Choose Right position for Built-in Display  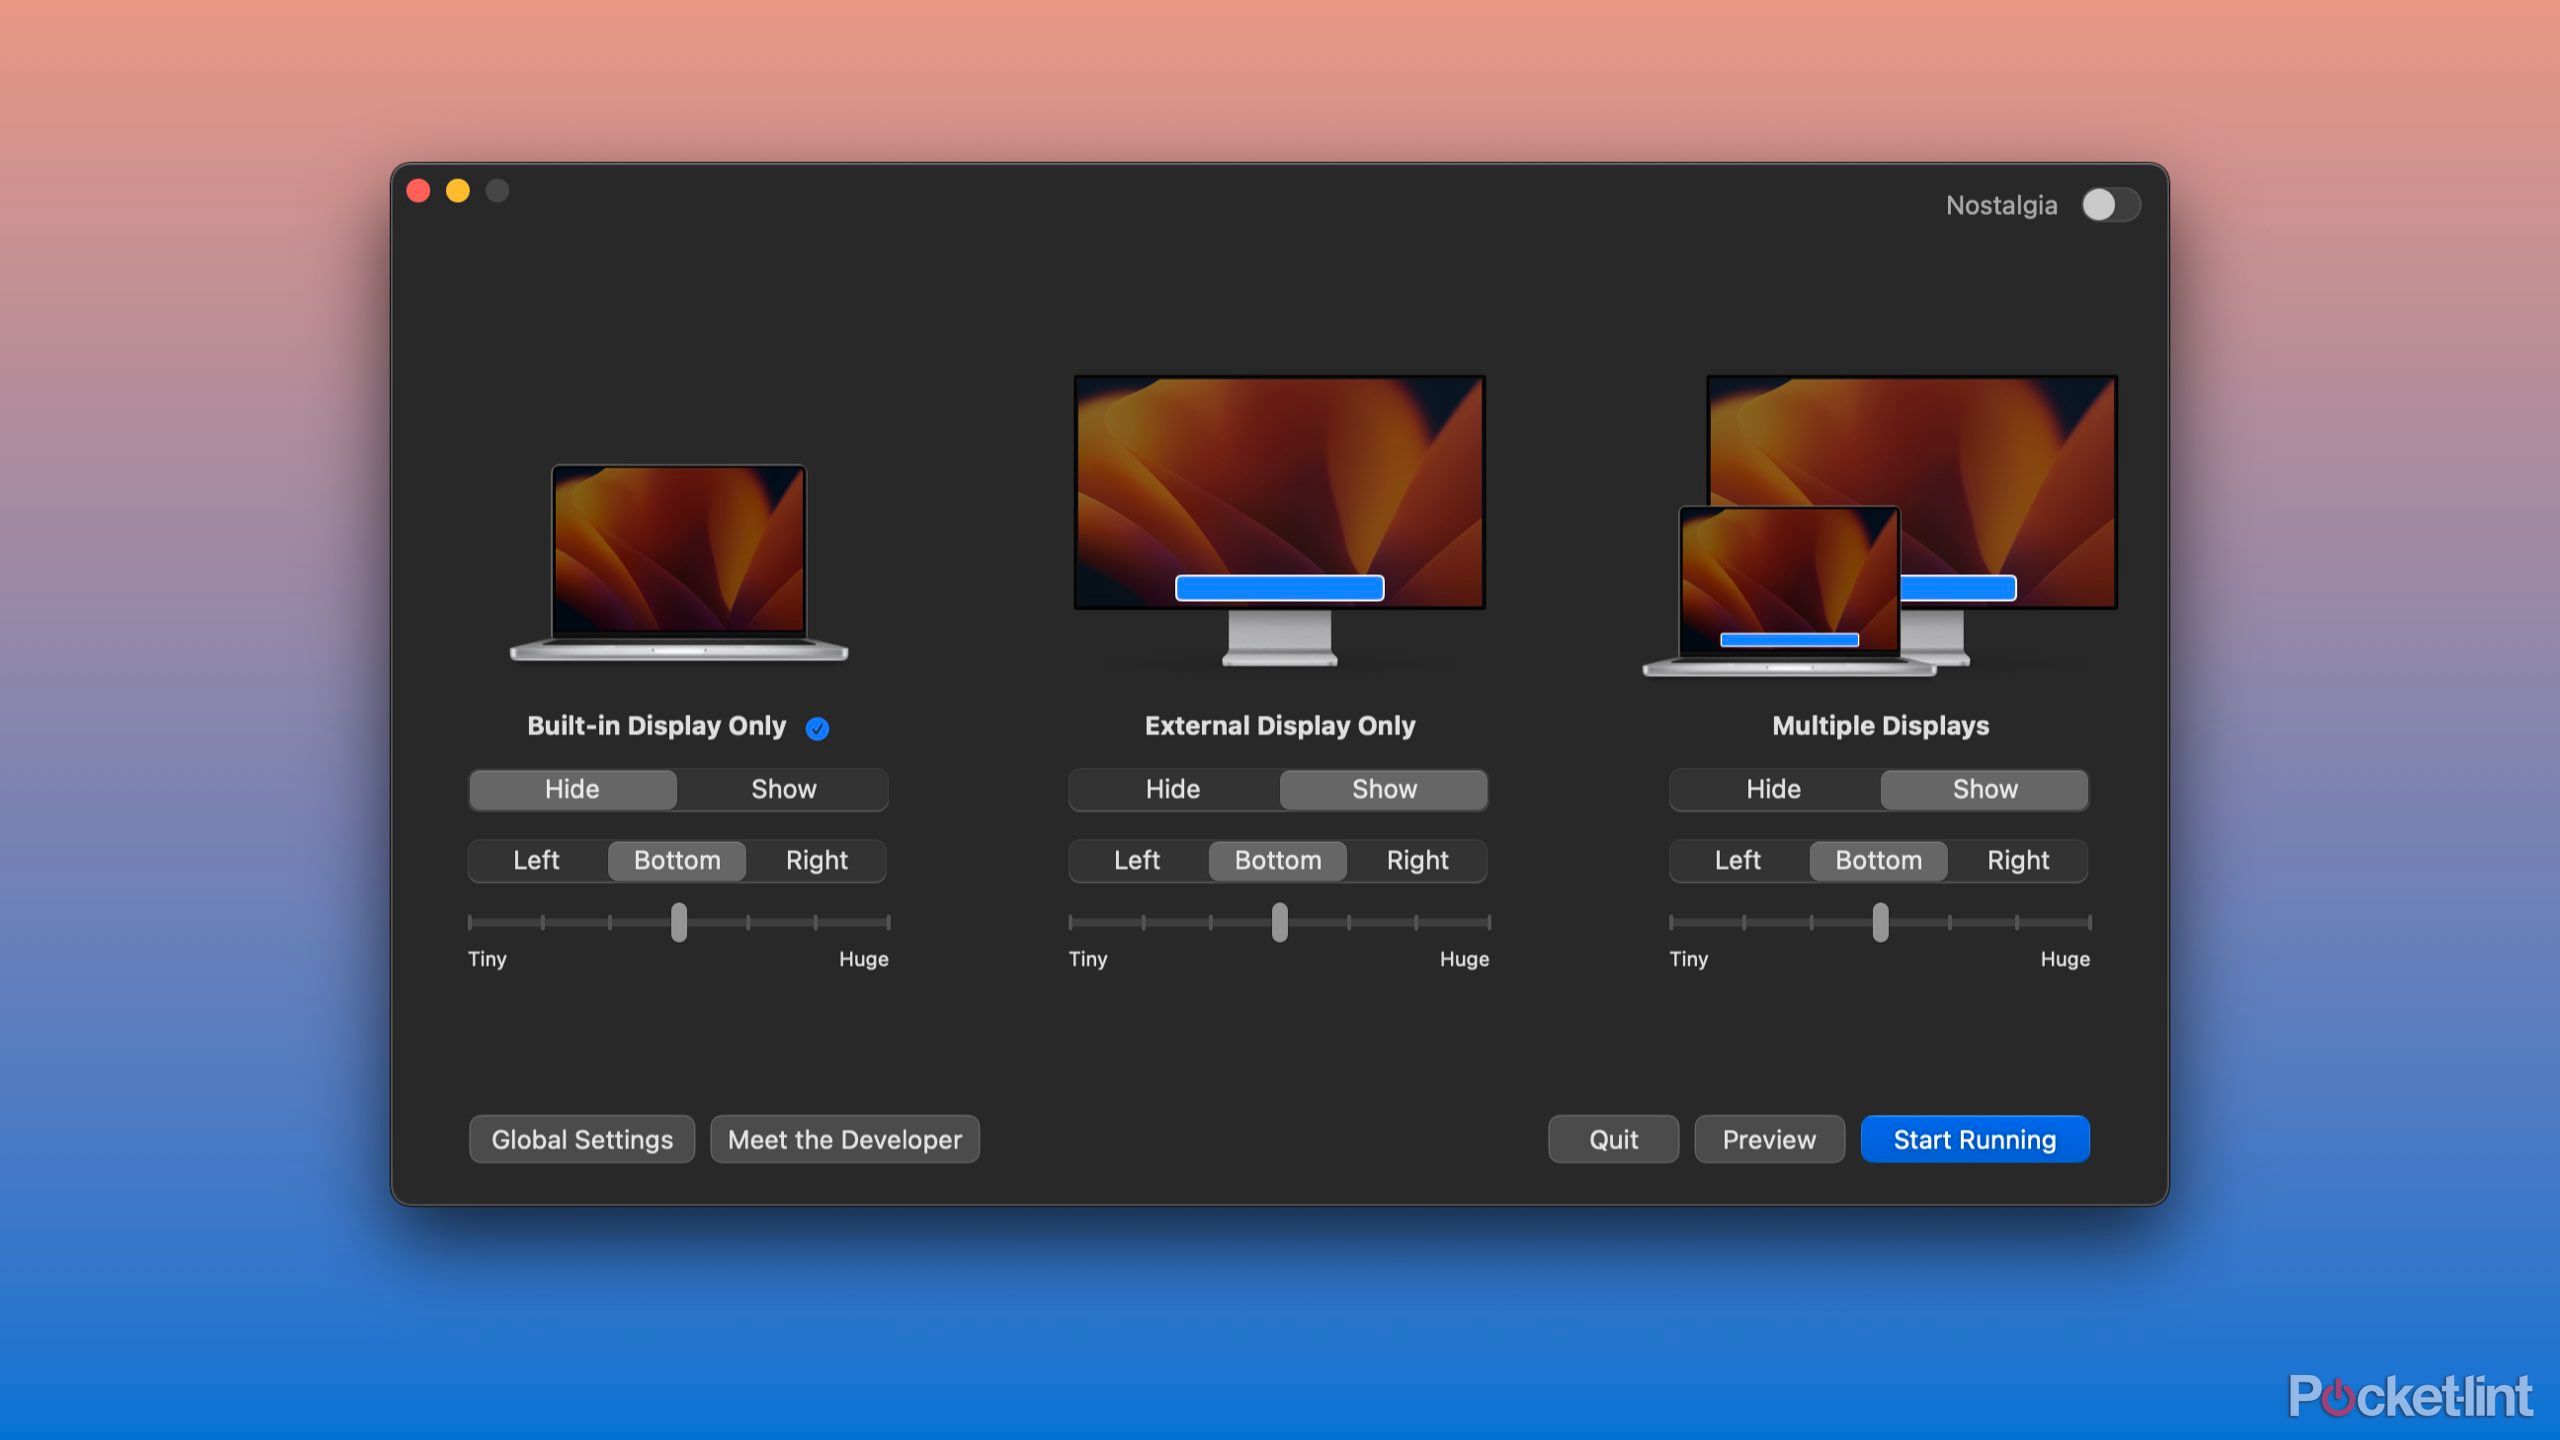pos(816,861)
